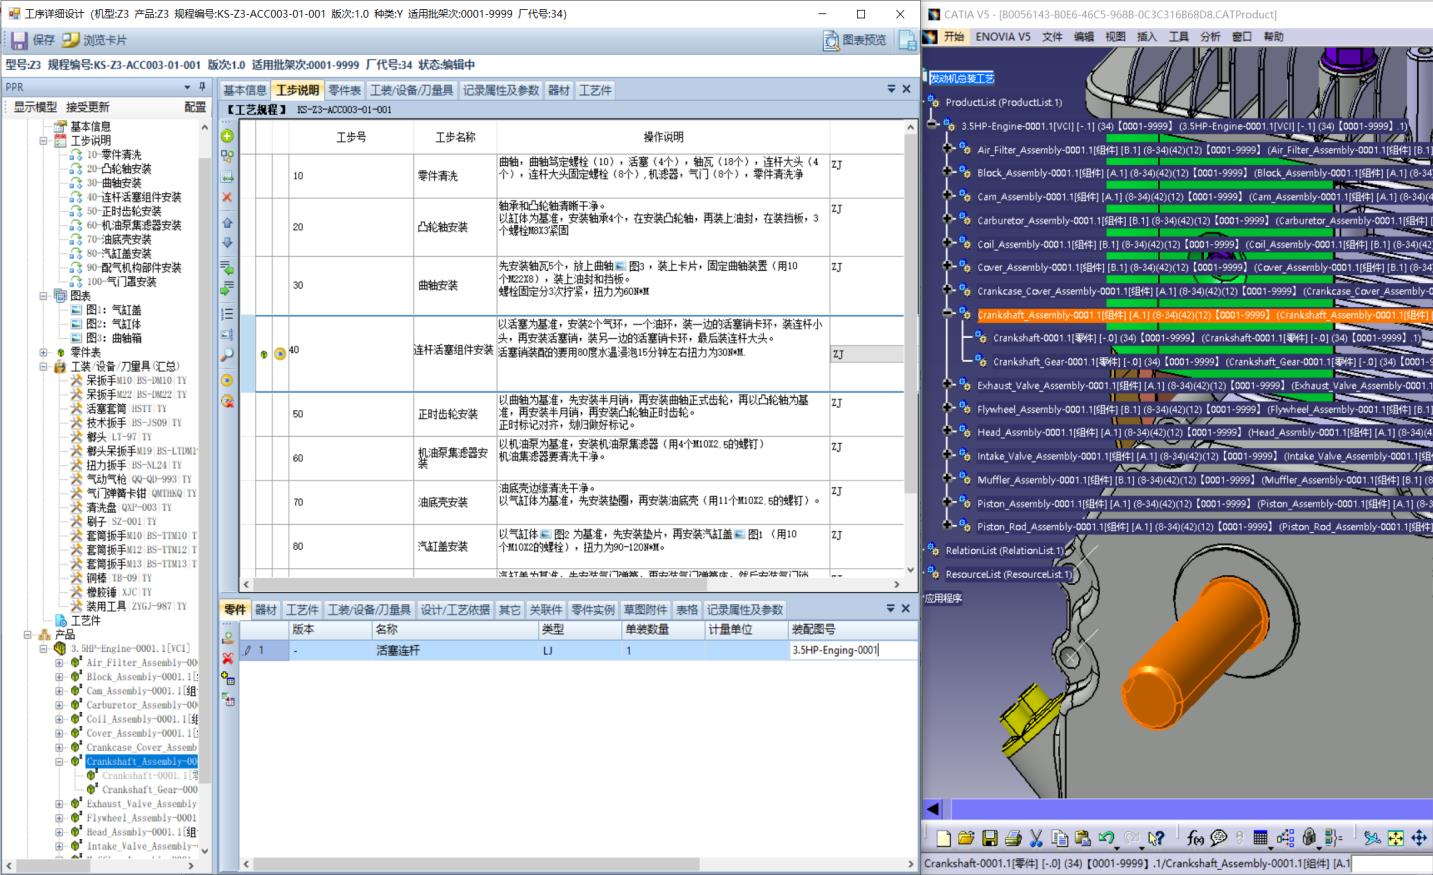
Task: Click the green add-step icon in 工步说明 toolbar
Action: tap(227, 136)
